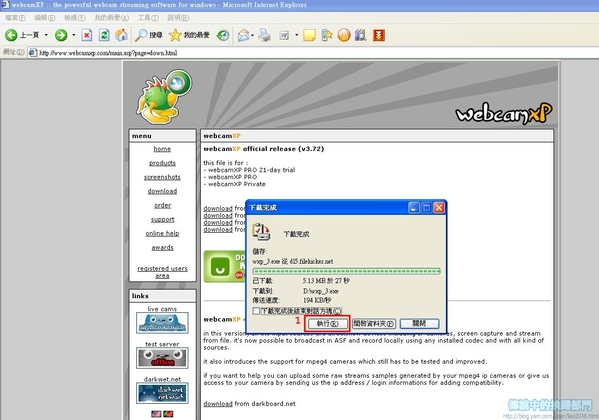This screenshot has width=599, height=420.
Task: Click the Refresh page icon
Action: point(104,35)
